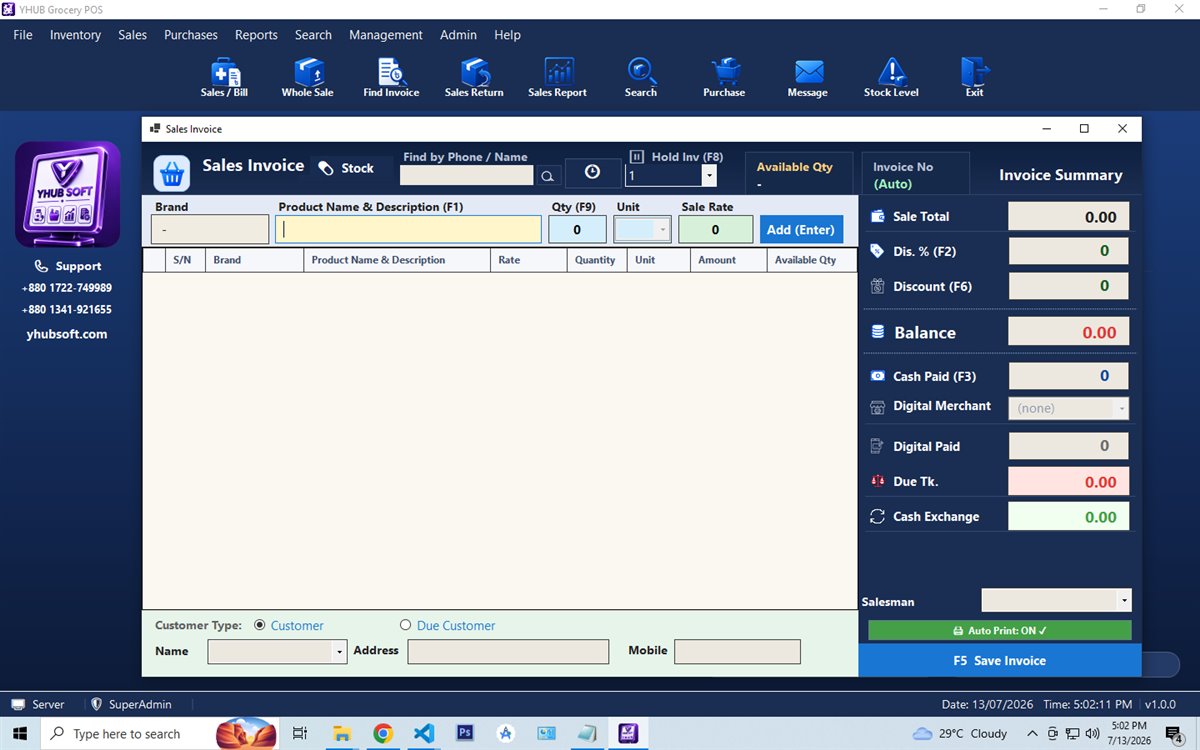This screenshot has height=750, width=1200.
Task: Click the Stock button
Action: coord(346,168)
